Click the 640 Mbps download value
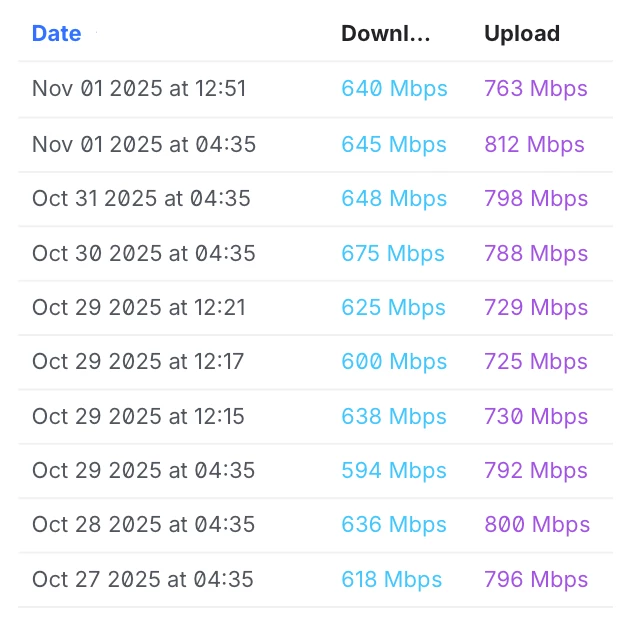This screenshot has height=618, width=630. tap(394, 89)
